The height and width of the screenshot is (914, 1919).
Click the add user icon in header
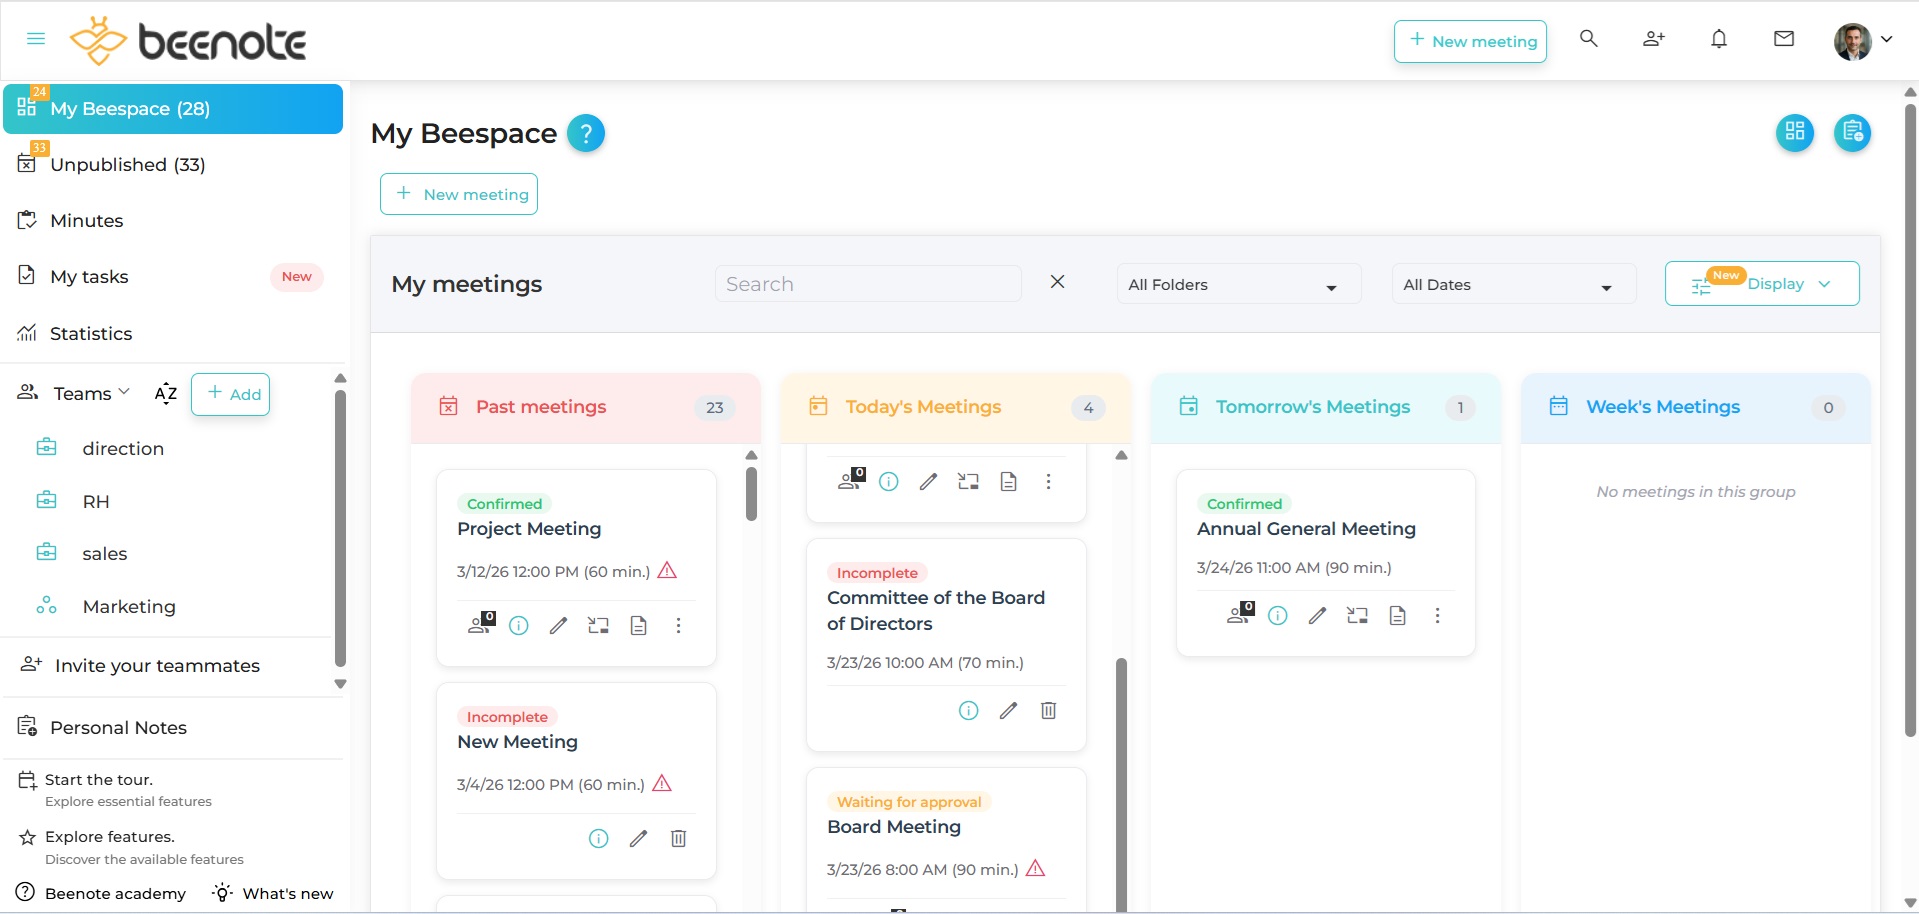pyautogui.click(x=1653, y=39)
